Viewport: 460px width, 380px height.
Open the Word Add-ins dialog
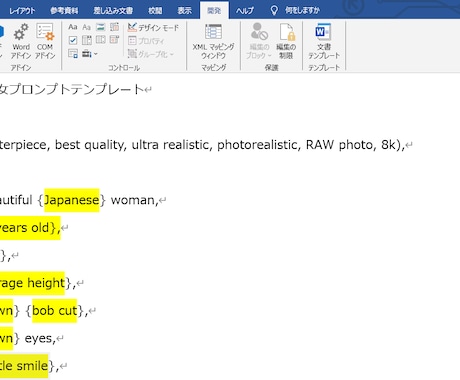(21, 41)
